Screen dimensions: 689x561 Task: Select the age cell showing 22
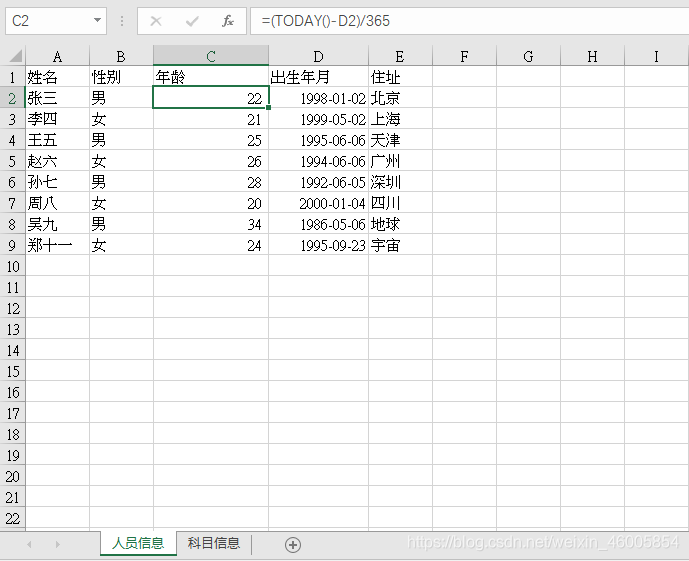coord(211,98)
